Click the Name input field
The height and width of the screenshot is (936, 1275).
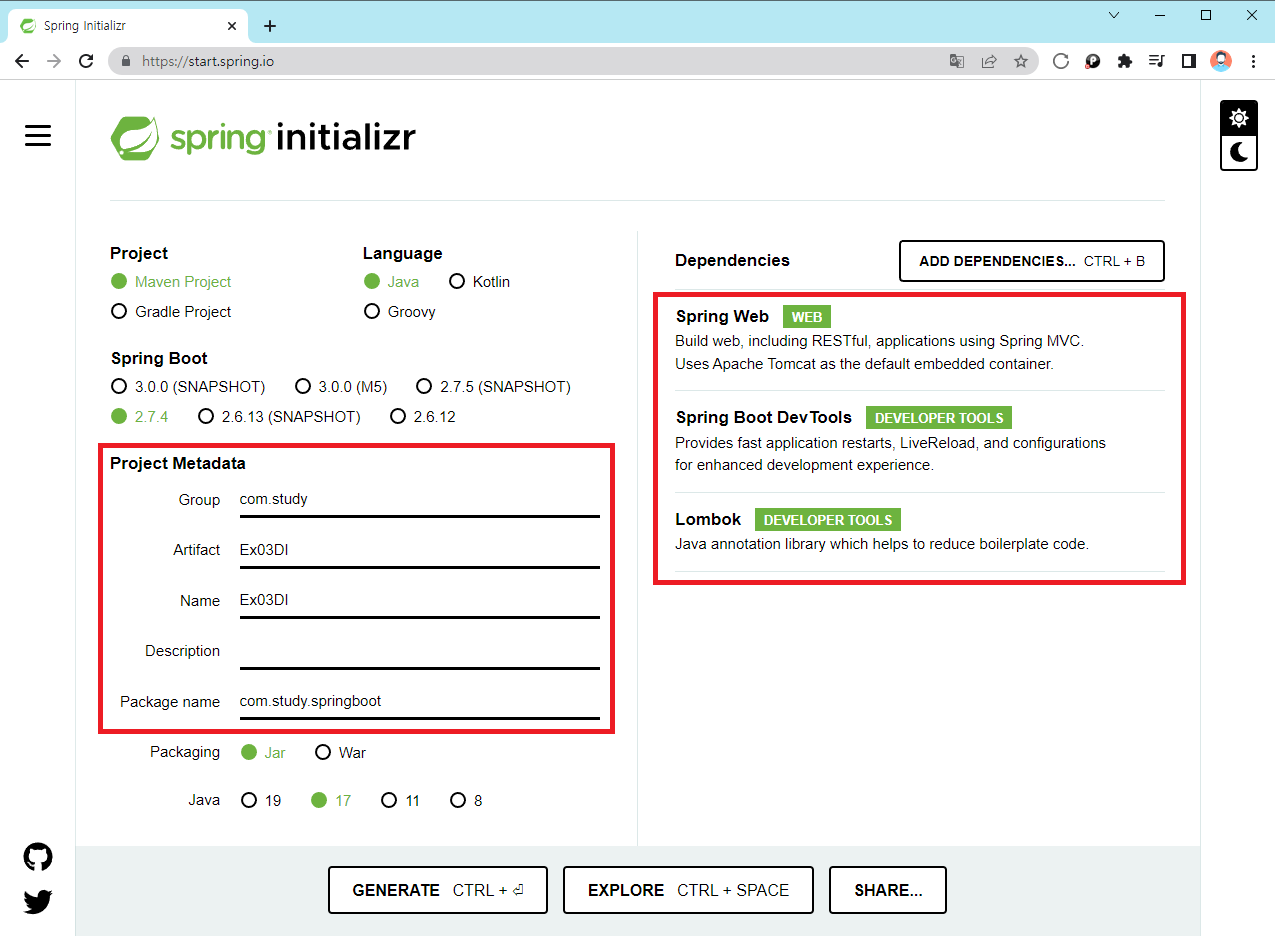419,600
